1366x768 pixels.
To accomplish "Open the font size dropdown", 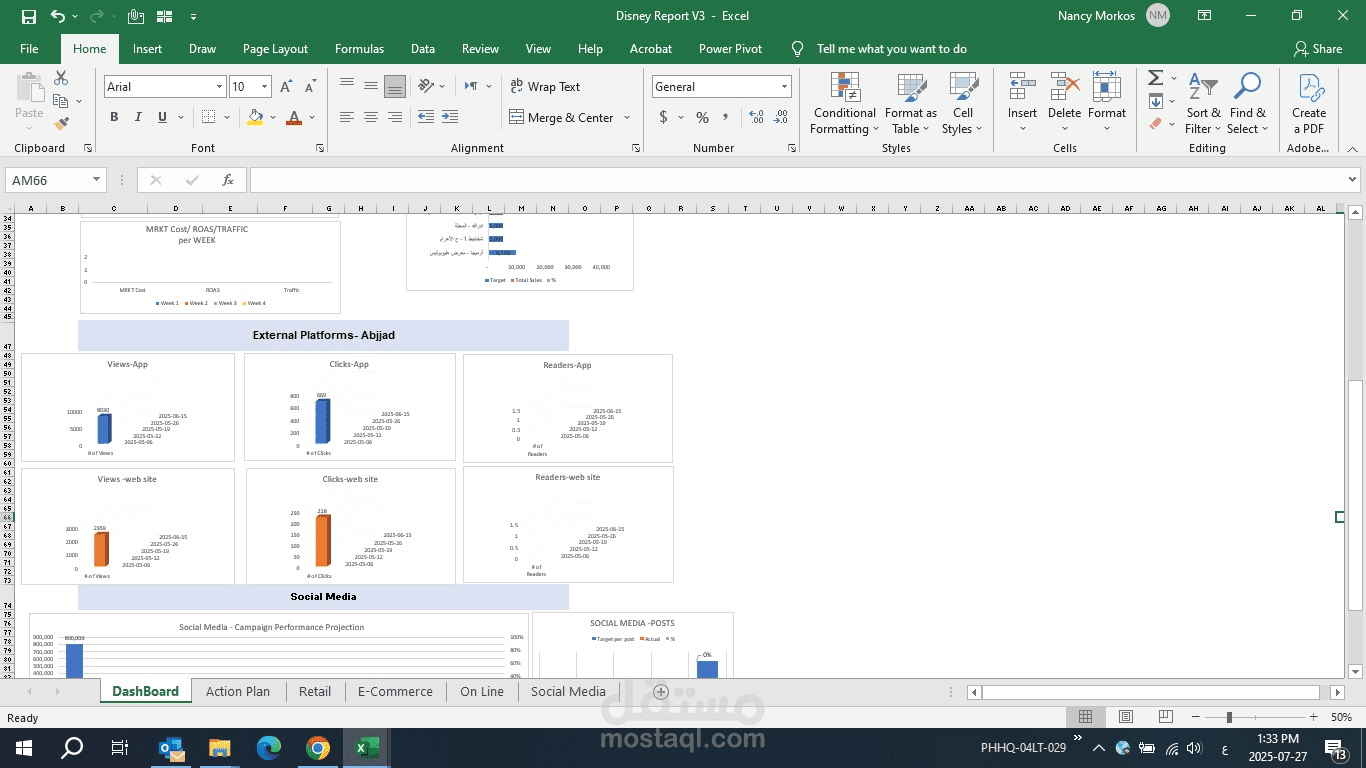I will (x=264, y=87).
